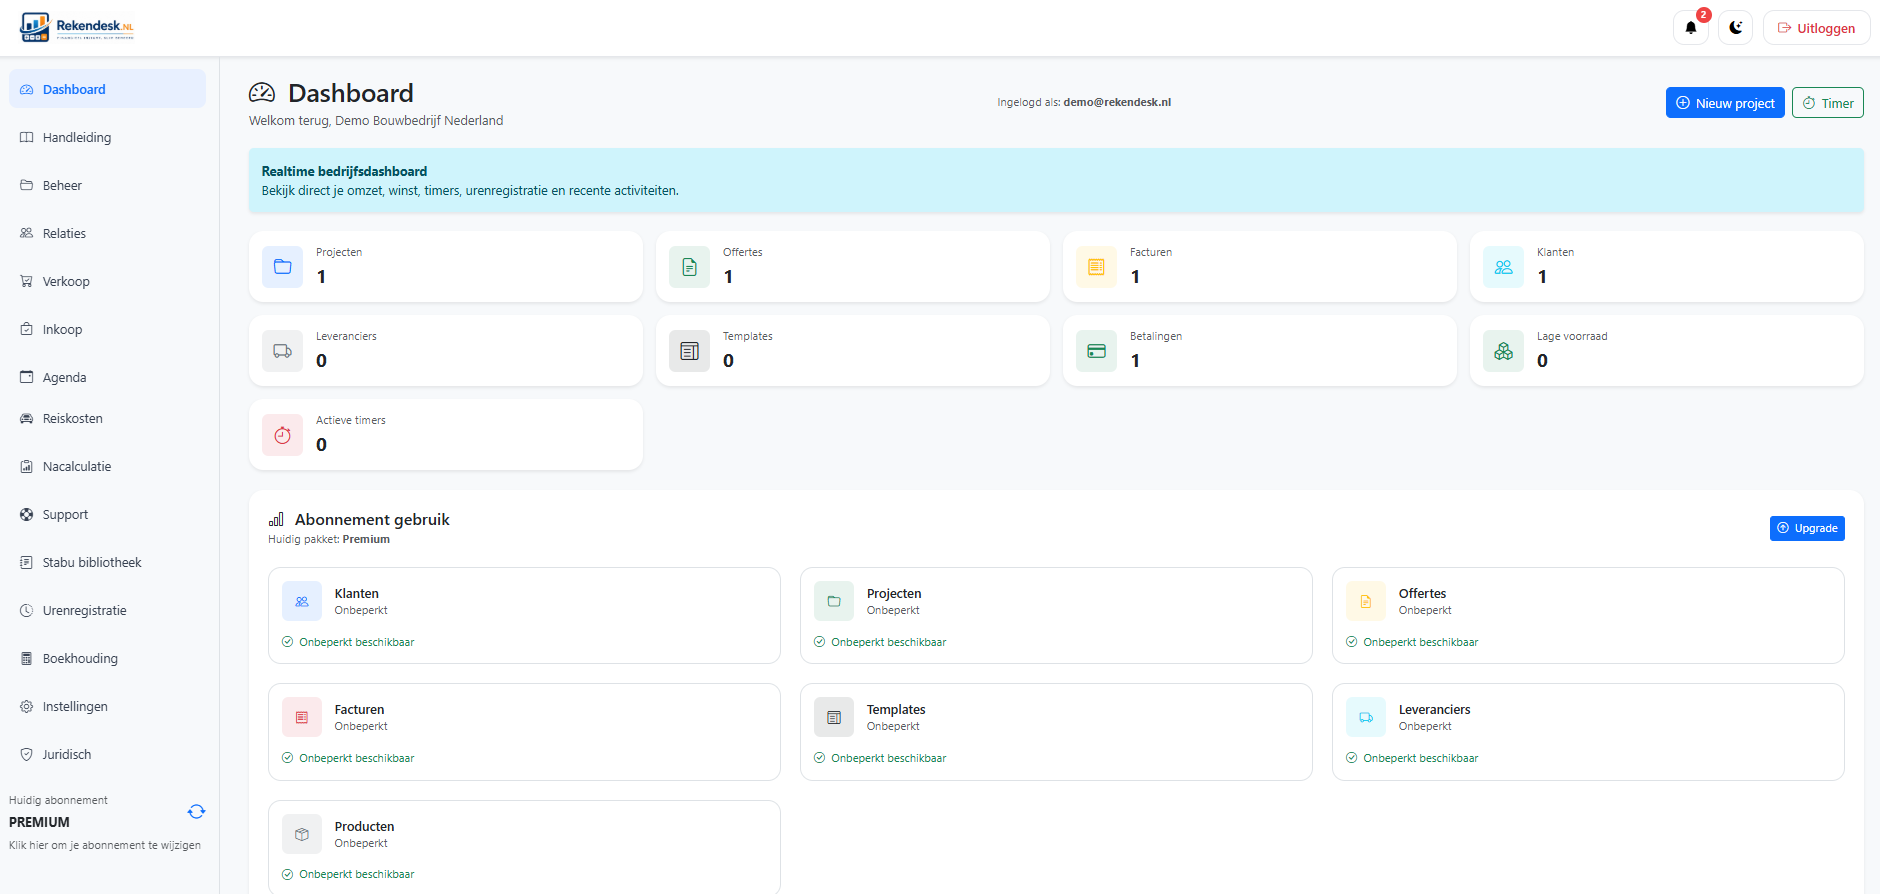Click the Leveranciers truck stat icon
The width and height of the screenshot is (1880, 894).
click(x=282, y=351)
